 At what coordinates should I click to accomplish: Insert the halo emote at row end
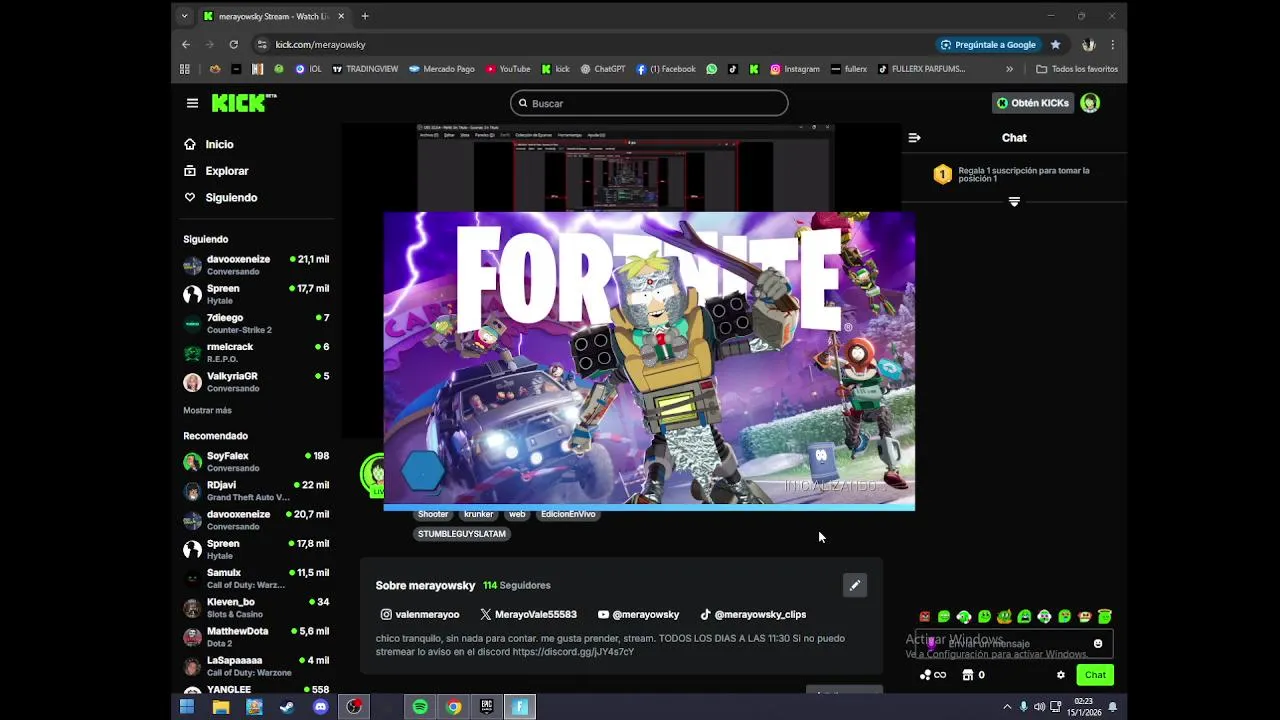[x=1104, y=617]
